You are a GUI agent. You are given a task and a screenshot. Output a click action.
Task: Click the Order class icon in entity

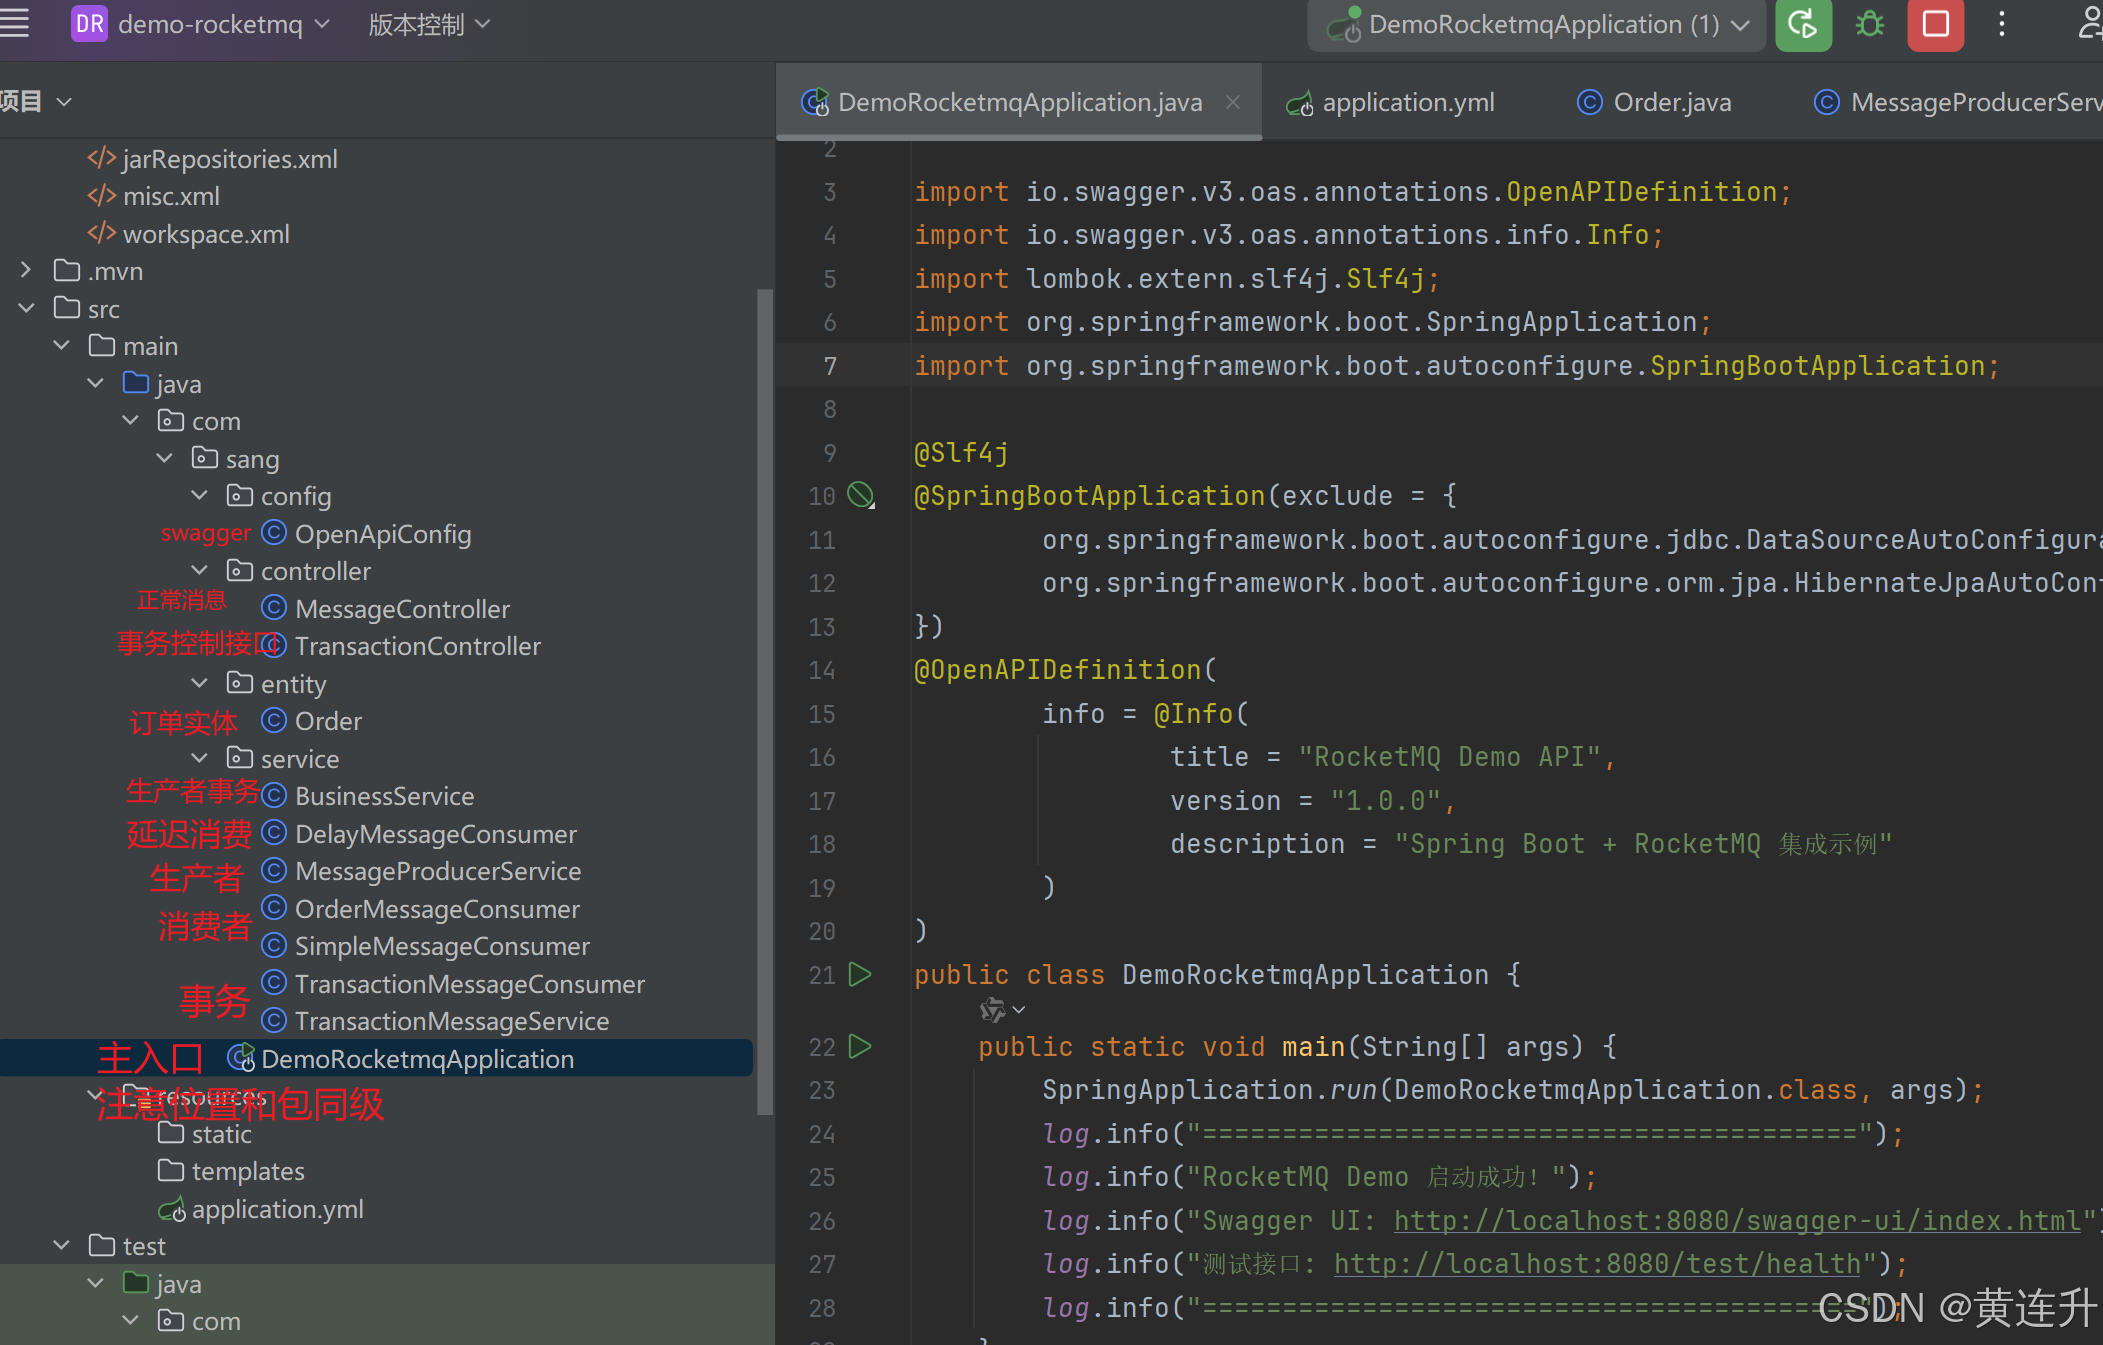[274, 720]
